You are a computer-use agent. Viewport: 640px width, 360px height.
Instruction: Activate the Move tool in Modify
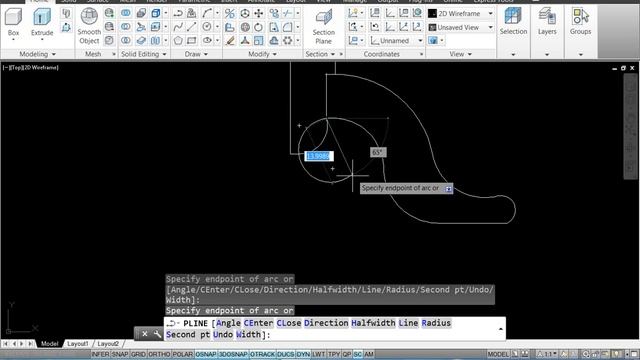pos(259,13)
